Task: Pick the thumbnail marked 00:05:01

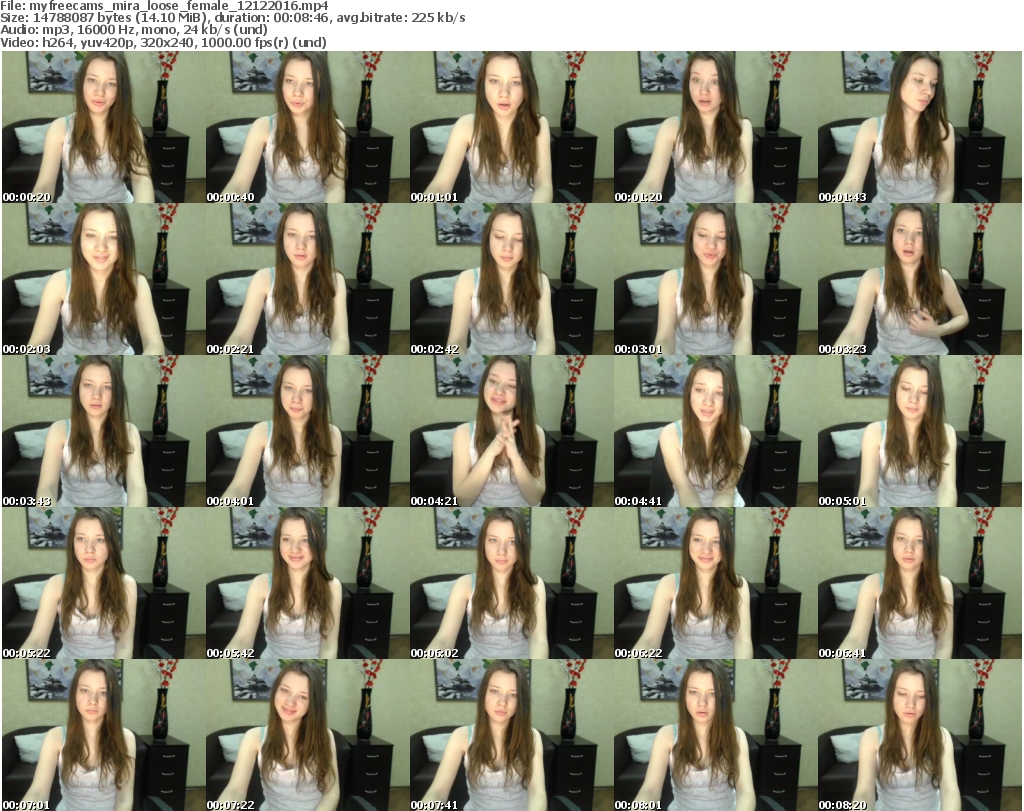Action: (920, 432)
